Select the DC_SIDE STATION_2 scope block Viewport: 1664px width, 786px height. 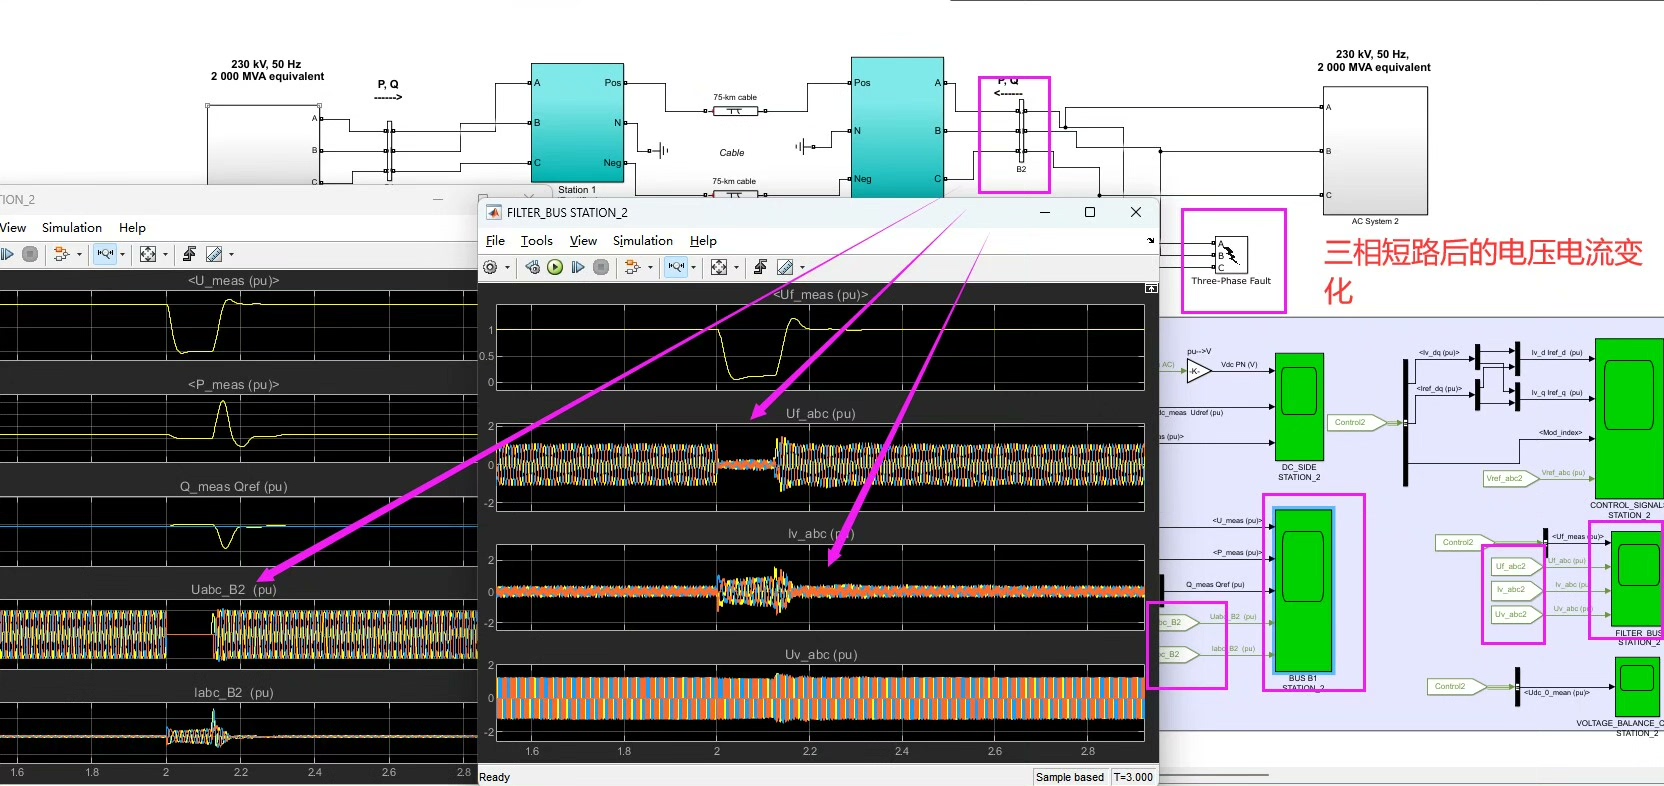pyautogui.click(x=1299, y=406)
